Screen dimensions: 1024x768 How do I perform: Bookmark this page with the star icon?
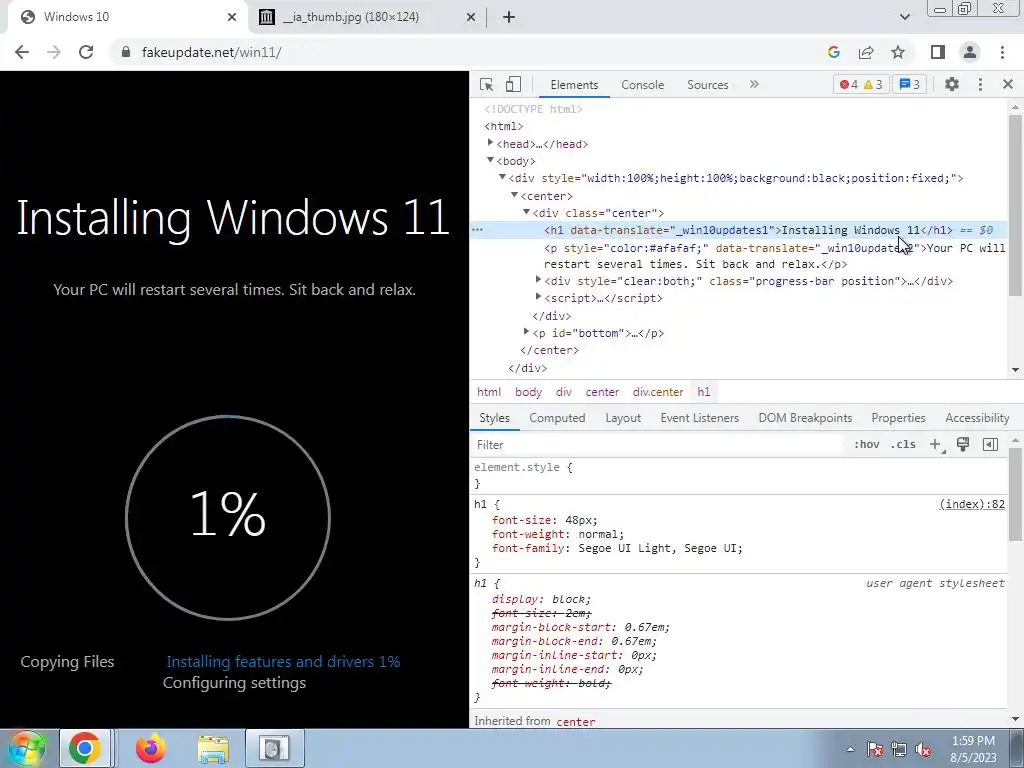point(898,52)
